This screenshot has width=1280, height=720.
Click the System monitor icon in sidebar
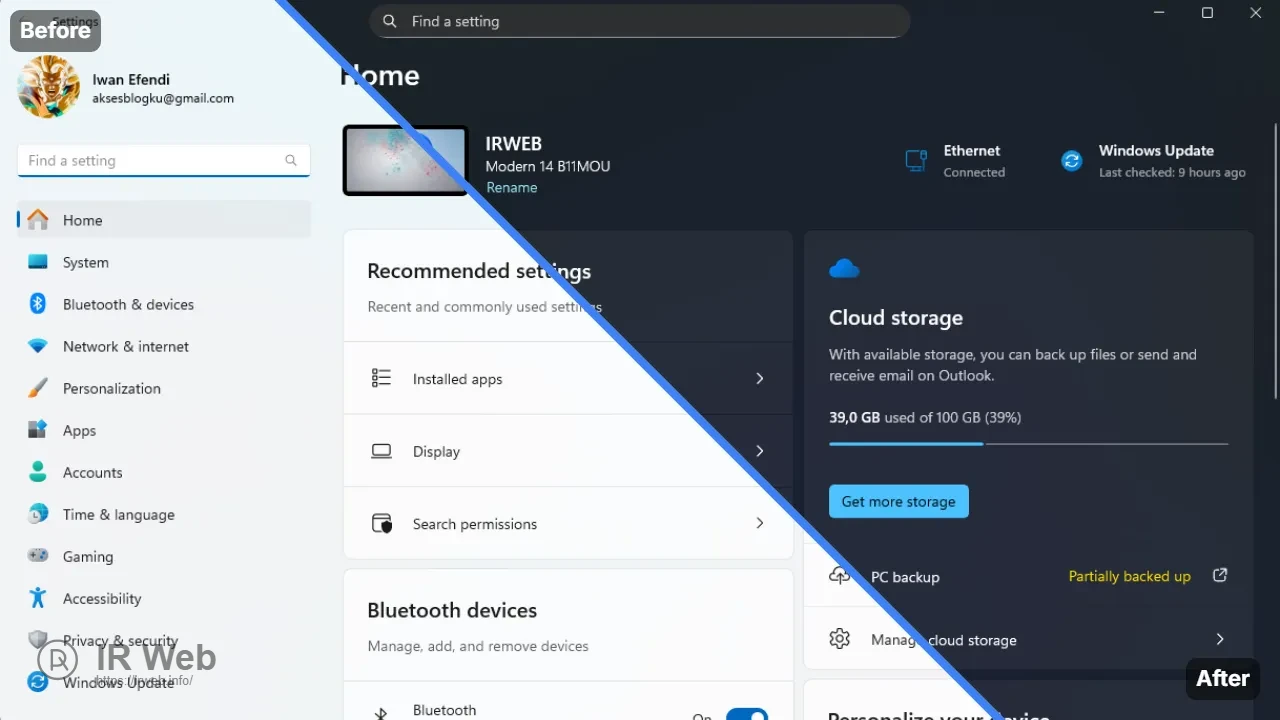point(38,262)
